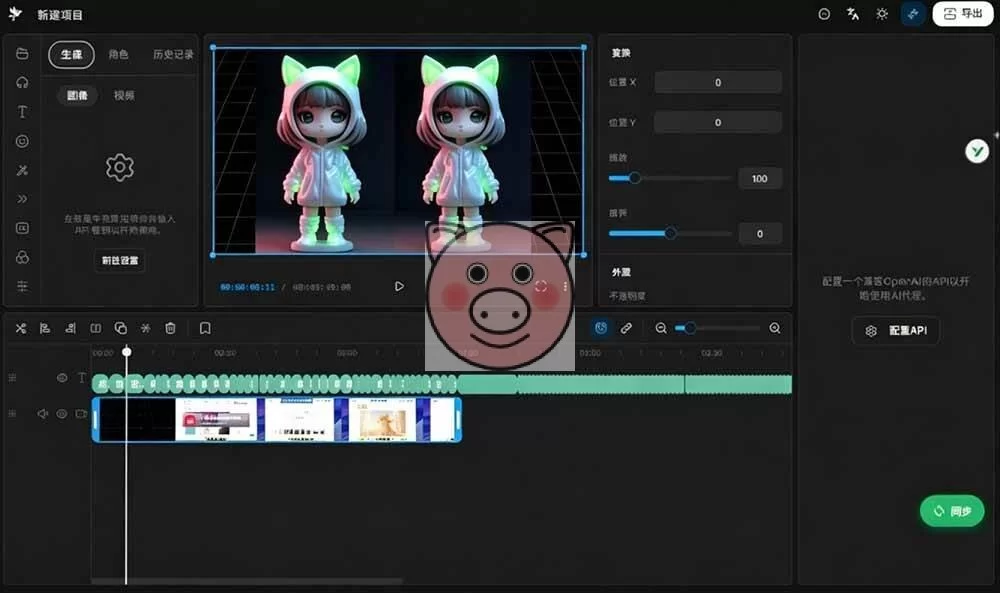Click the gear icon in generate panel
This screenshot has height=593, width=1000.
click(x=120, y=168)
